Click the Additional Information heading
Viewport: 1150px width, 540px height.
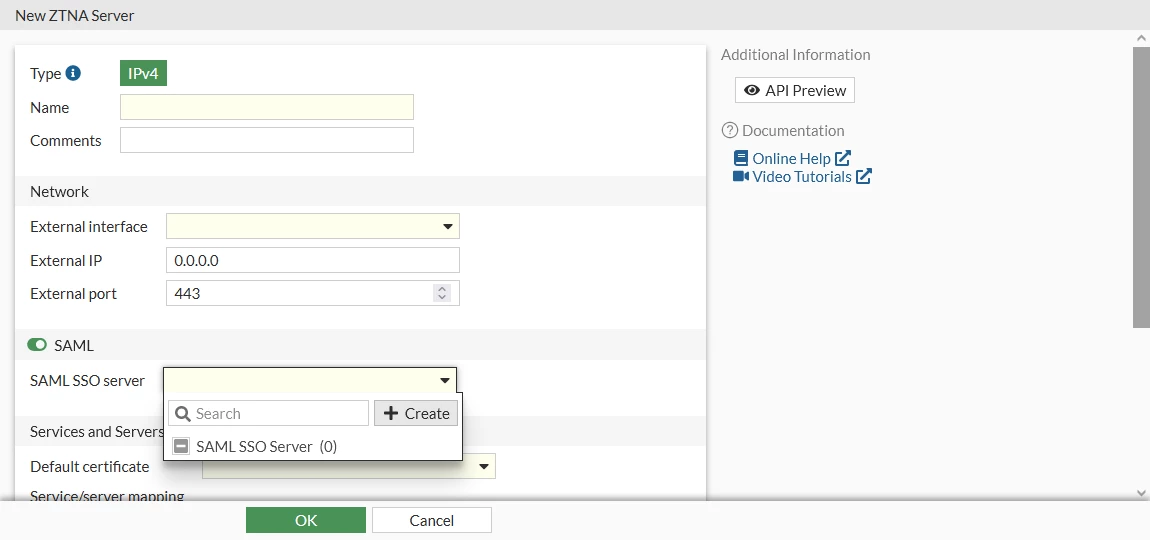796,54
